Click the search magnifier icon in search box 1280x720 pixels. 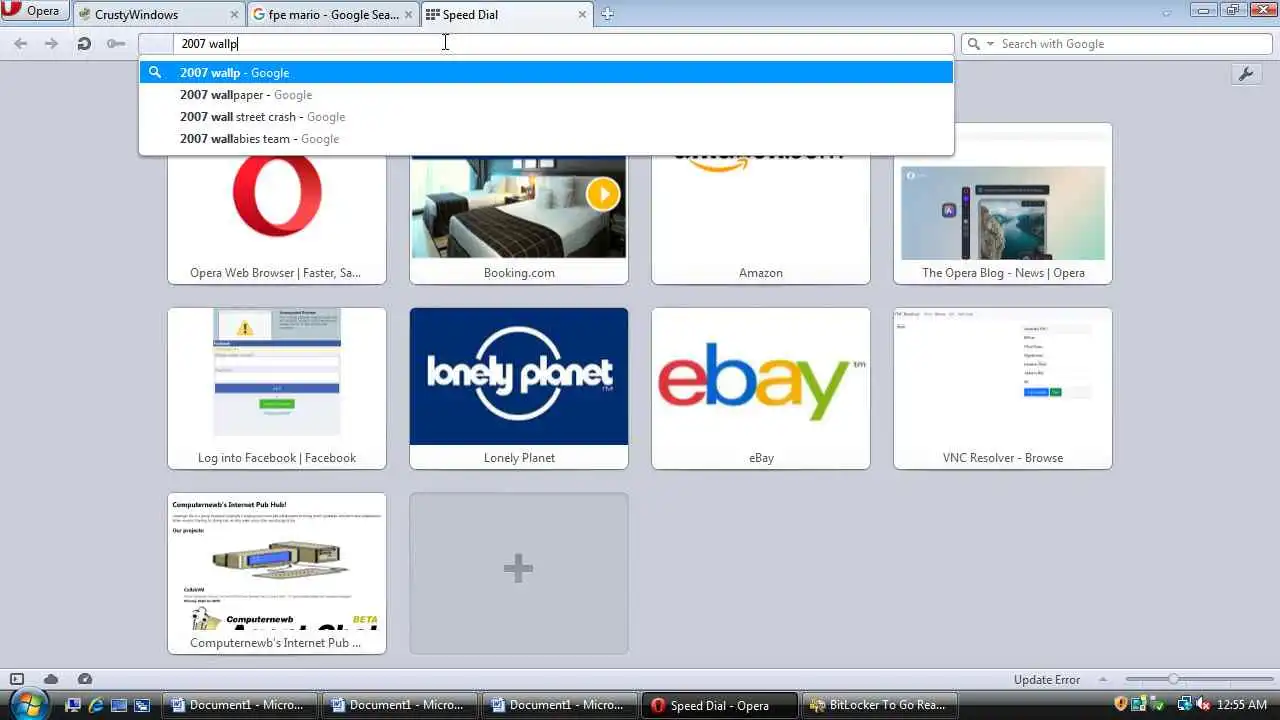[974, 44]
